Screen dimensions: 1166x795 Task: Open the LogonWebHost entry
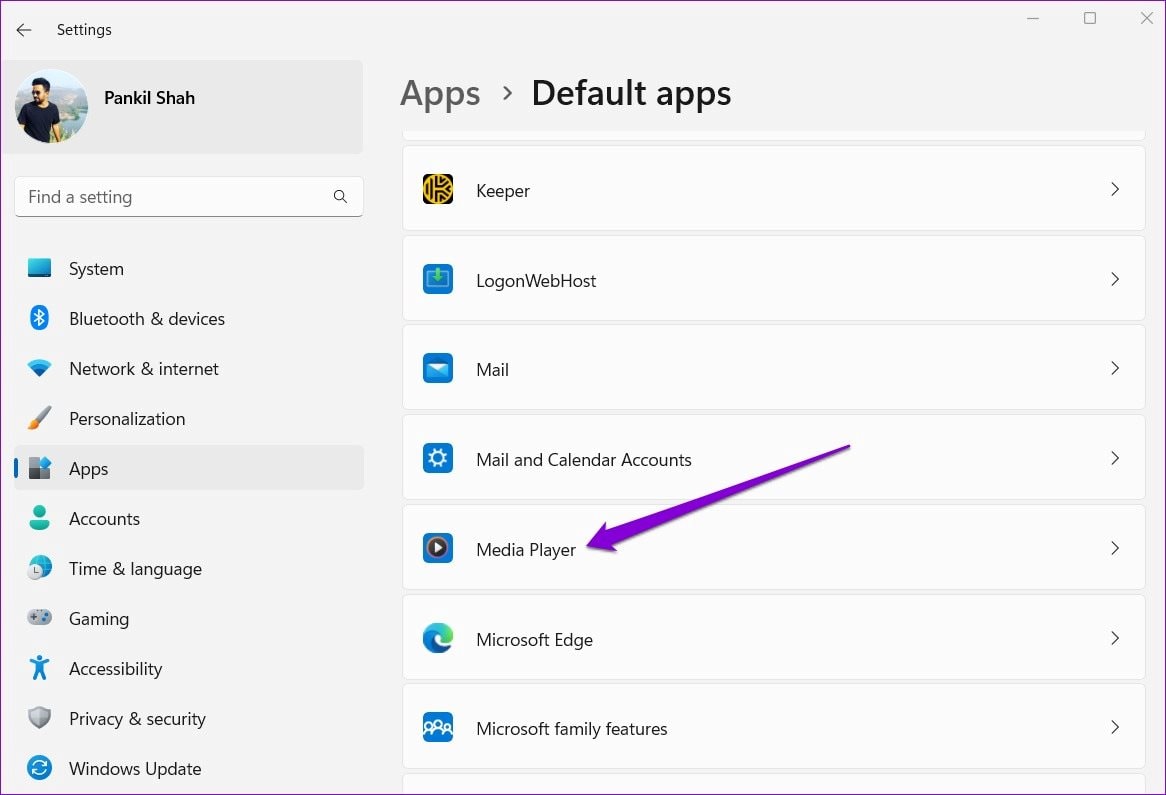click(x=773, y=279)
